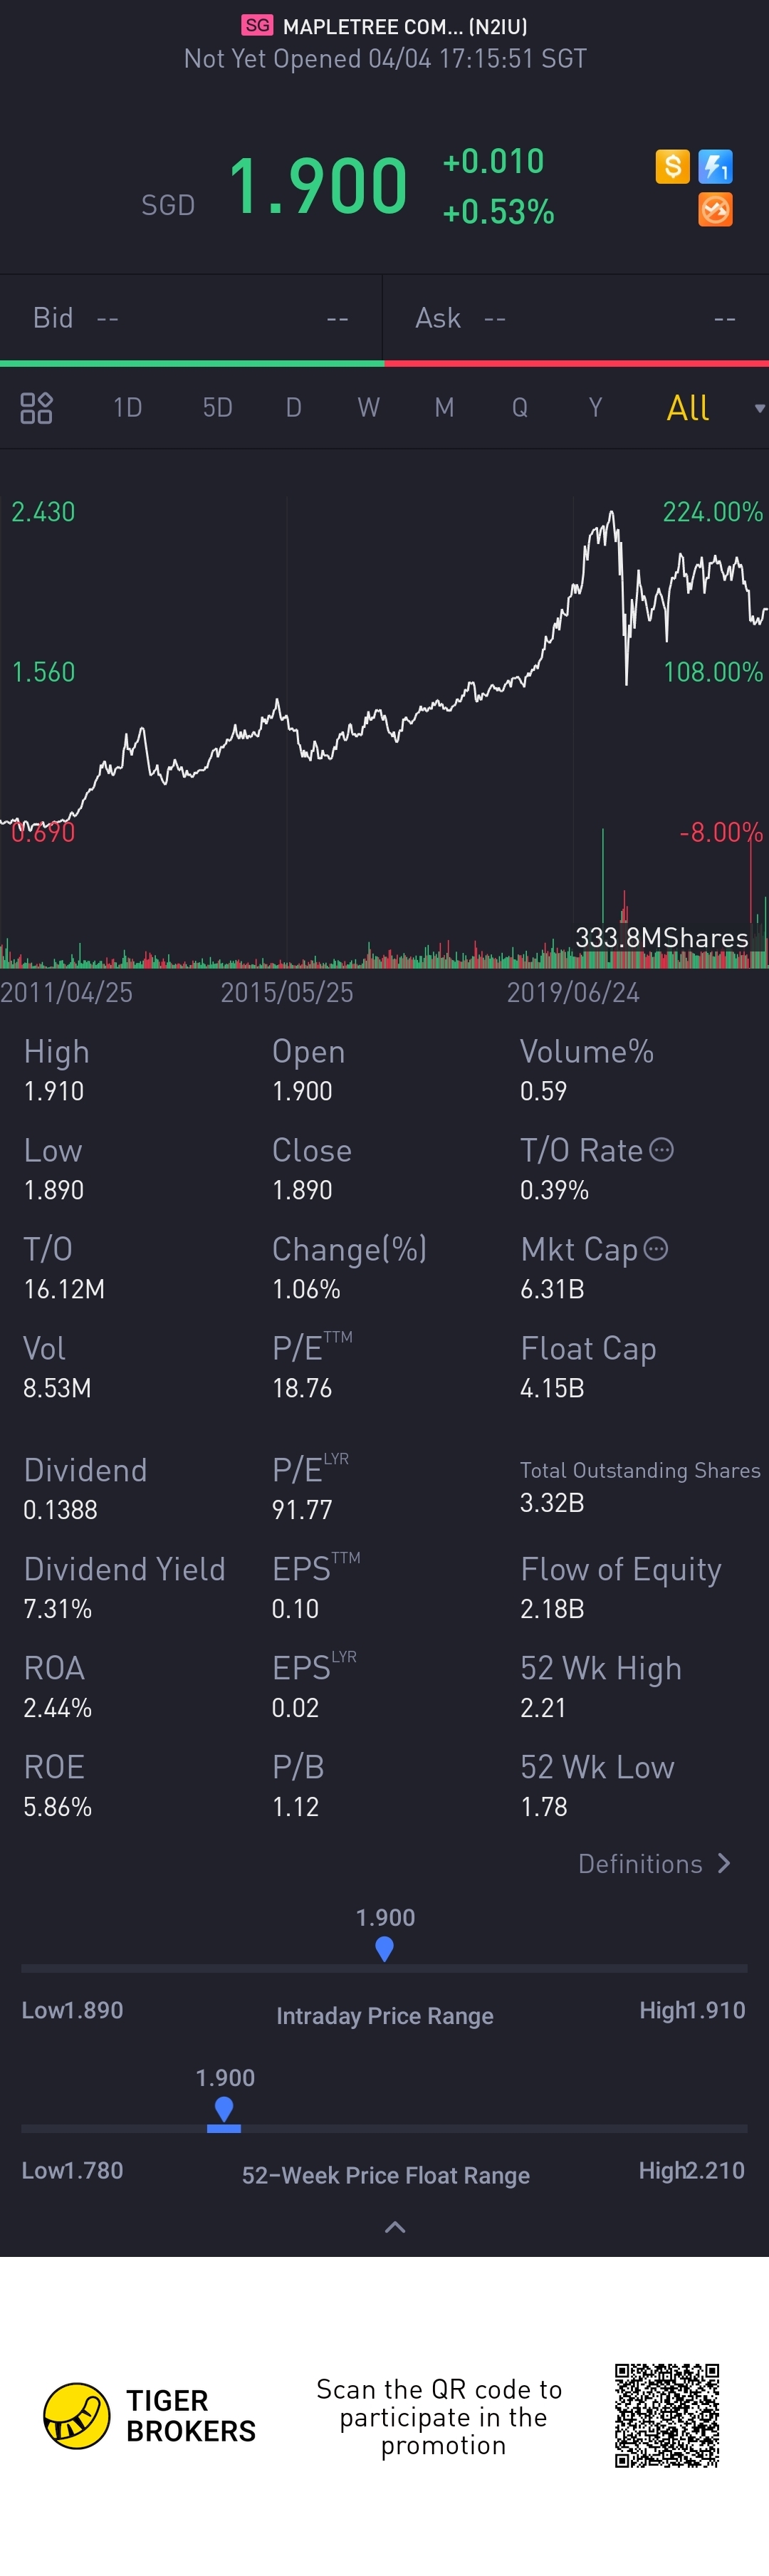Screen dimensions: 769x2576
Task: Tap the SG market flag badge
Action: 257,26
